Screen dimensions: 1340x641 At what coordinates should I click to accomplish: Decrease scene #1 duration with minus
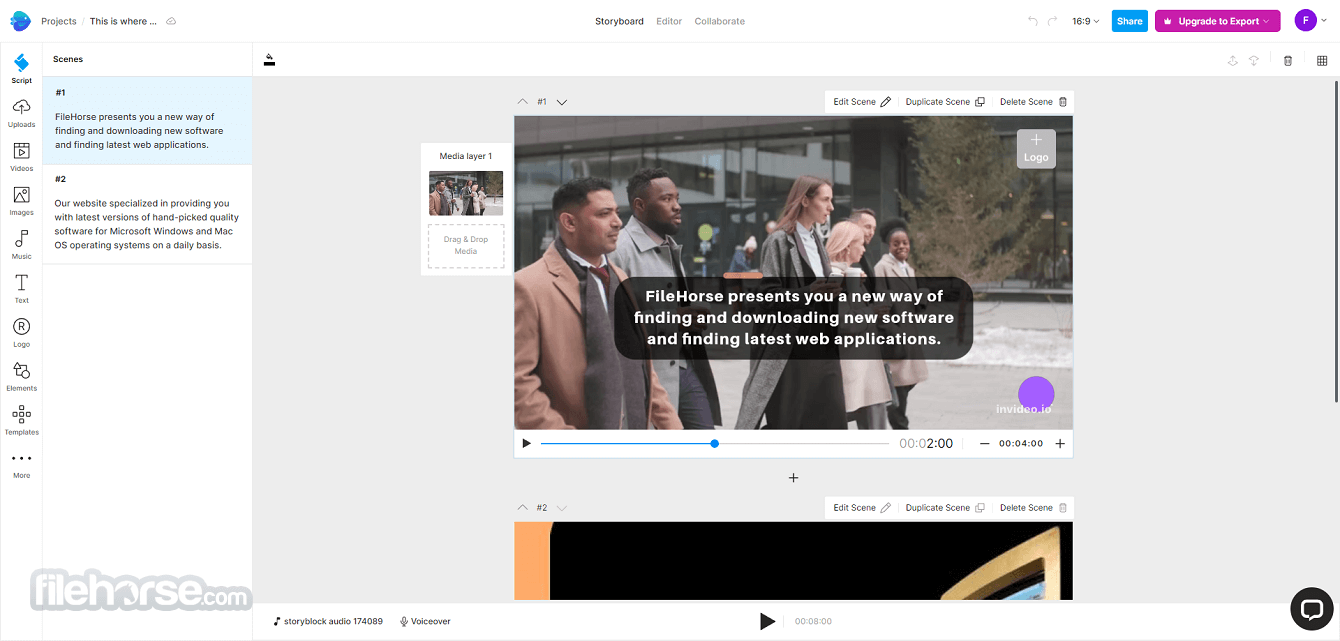984,444
